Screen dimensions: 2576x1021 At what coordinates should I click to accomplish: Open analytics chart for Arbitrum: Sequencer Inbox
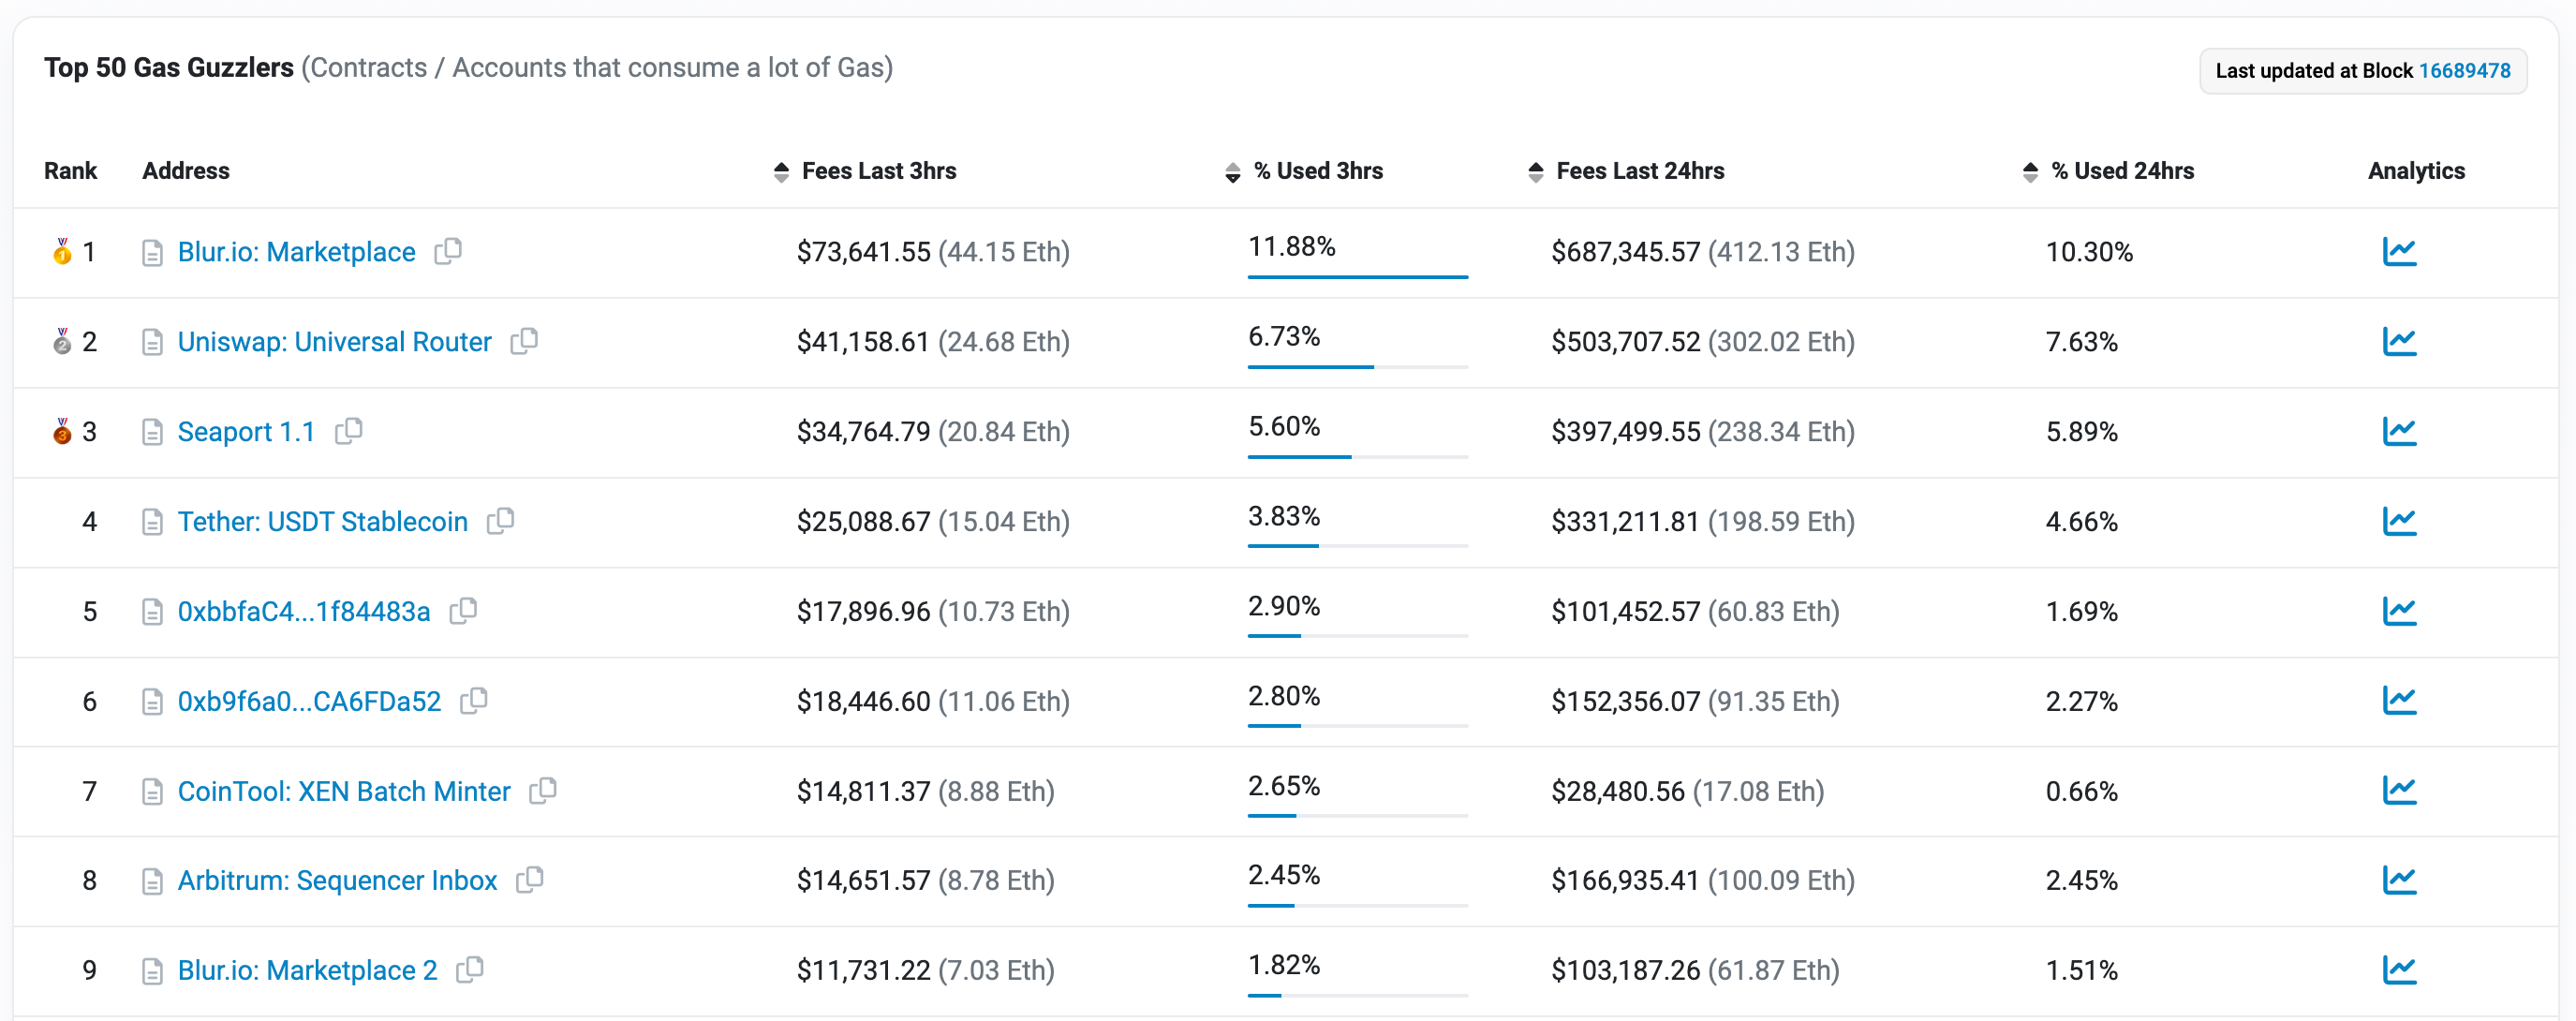[x=2398, y=880]
